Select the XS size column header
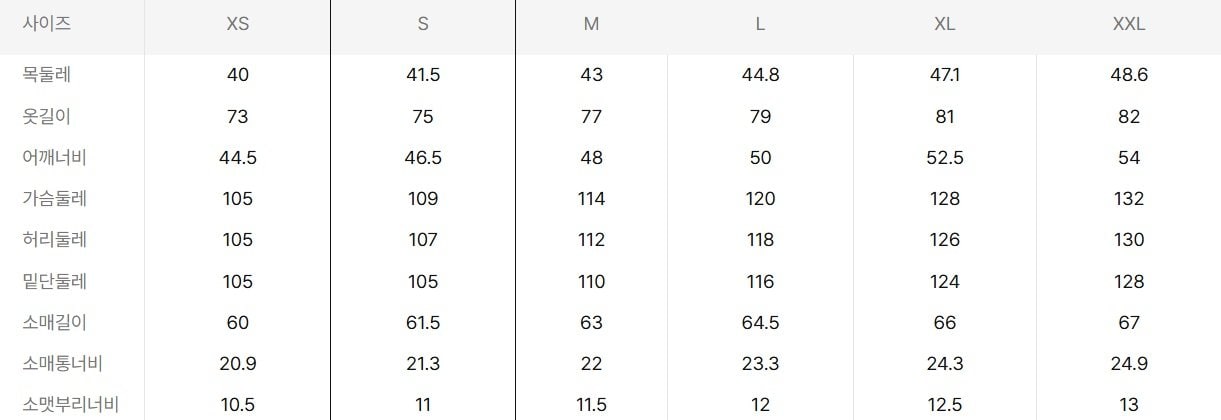Image resolution: width=1221 pixels, height=420 pixels. (x=237, y=25)
